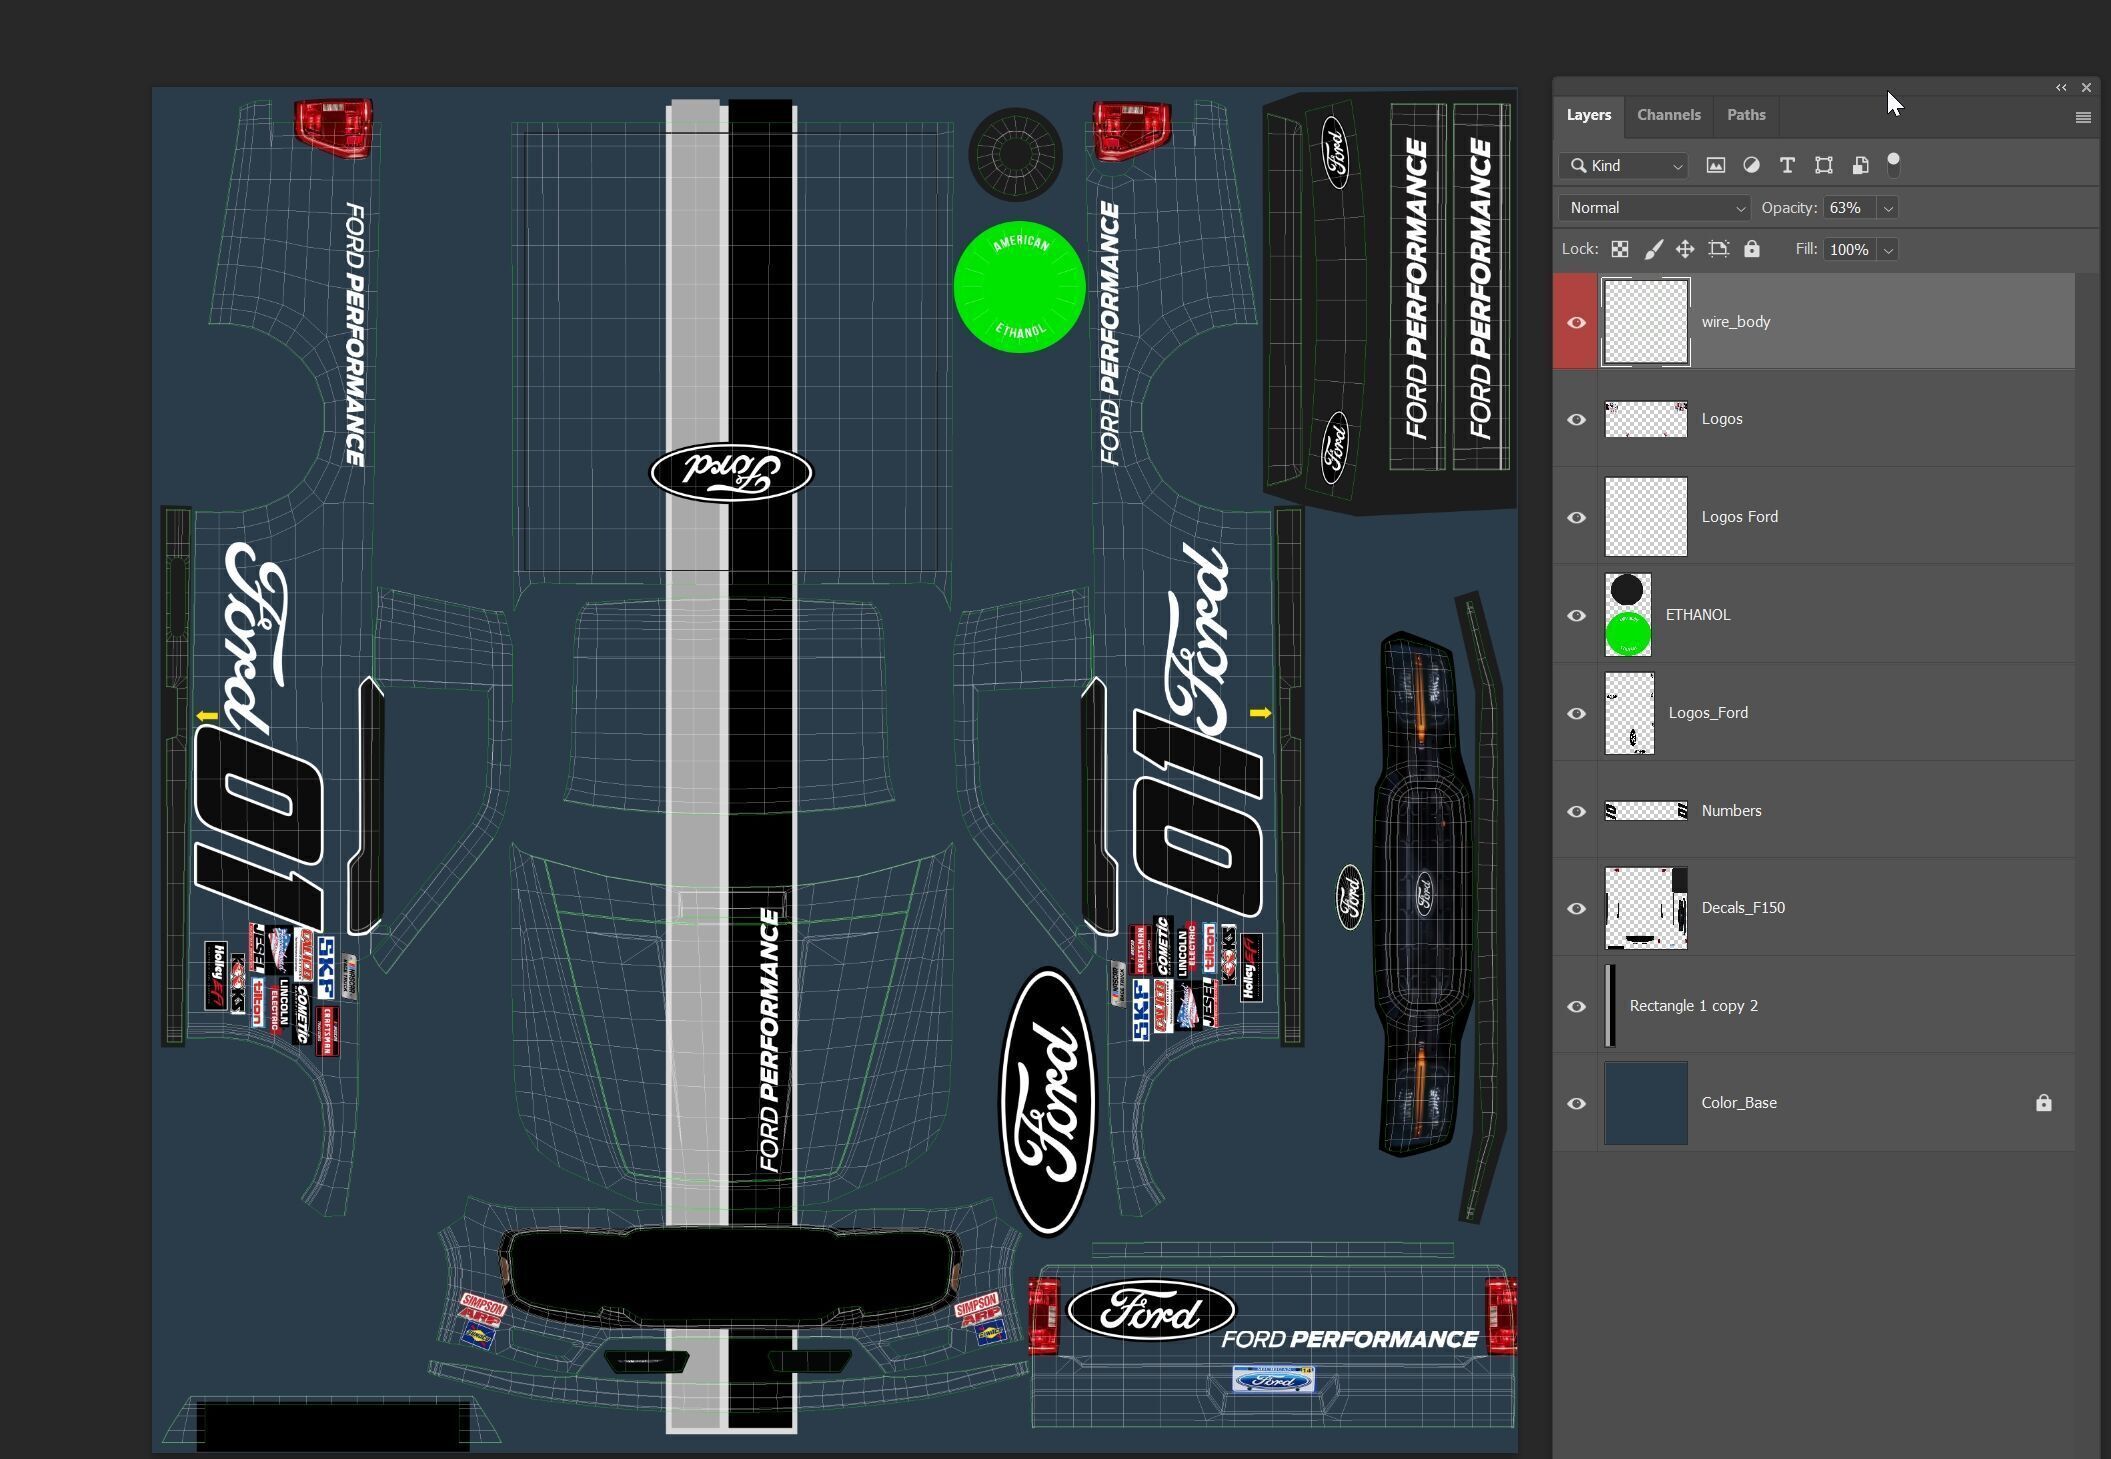Image resolution: width=2111 pixels, height=1459 pixels.
Task: Click the Fill label
Action: pos(1806,249)
